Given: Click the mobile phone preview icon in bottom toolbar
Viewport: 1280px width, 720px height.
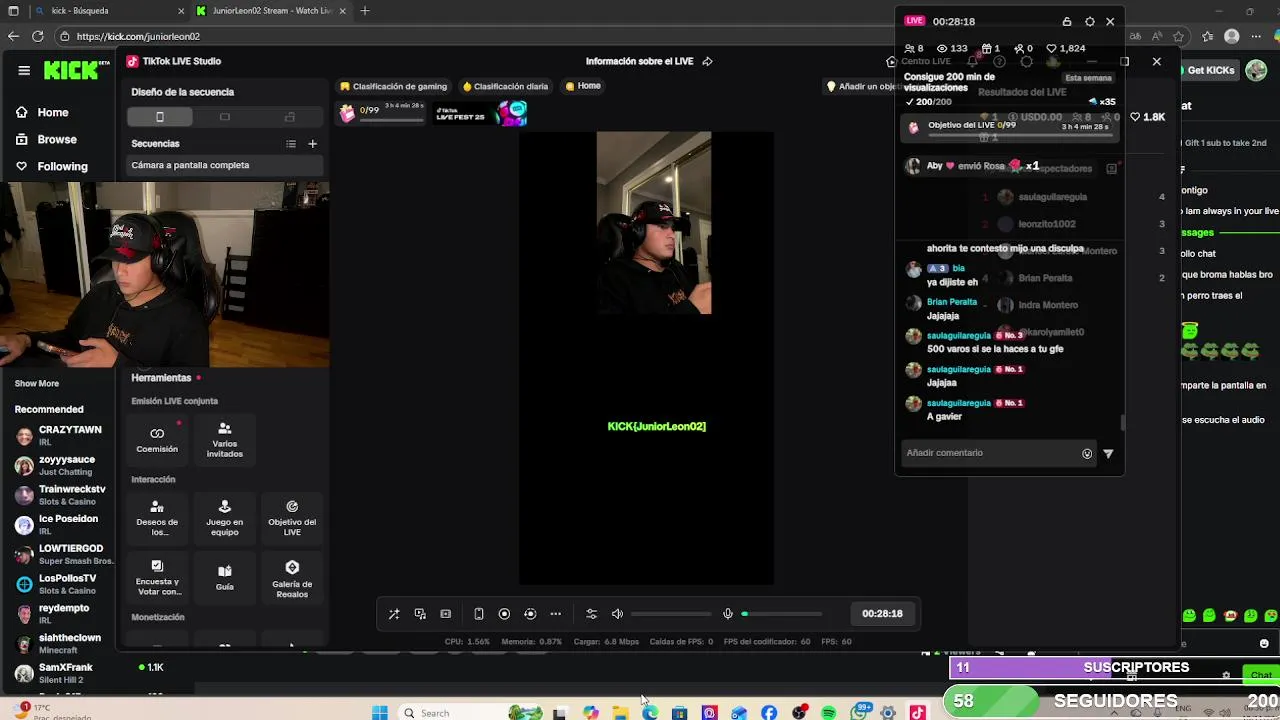Looking at the screenshot, I should pyautogui.click(x=479, y=614).
